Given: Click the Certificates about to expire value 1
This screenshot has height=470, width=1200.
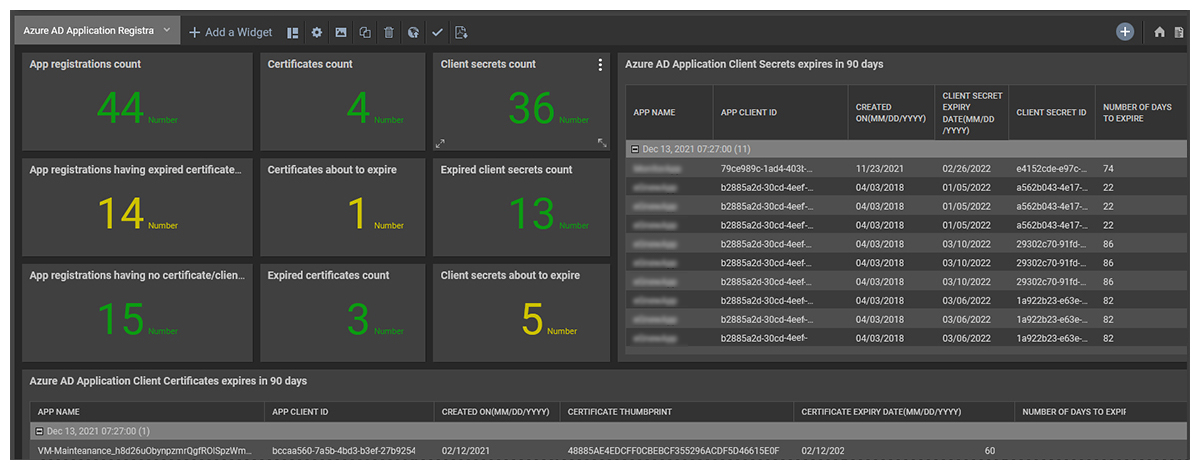Looking at the screenshot, I should [x=358, y=214].
